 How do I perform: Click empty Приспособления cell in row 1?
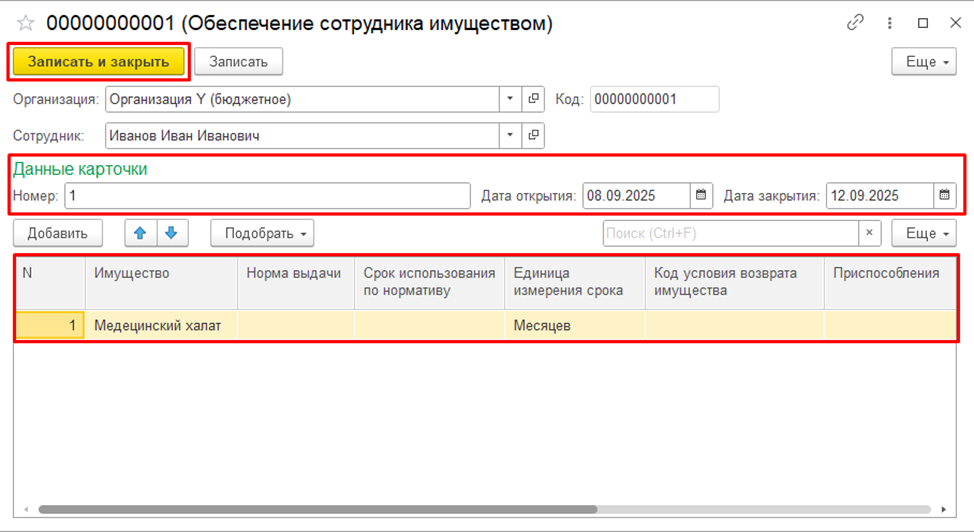tap(890, 325)
